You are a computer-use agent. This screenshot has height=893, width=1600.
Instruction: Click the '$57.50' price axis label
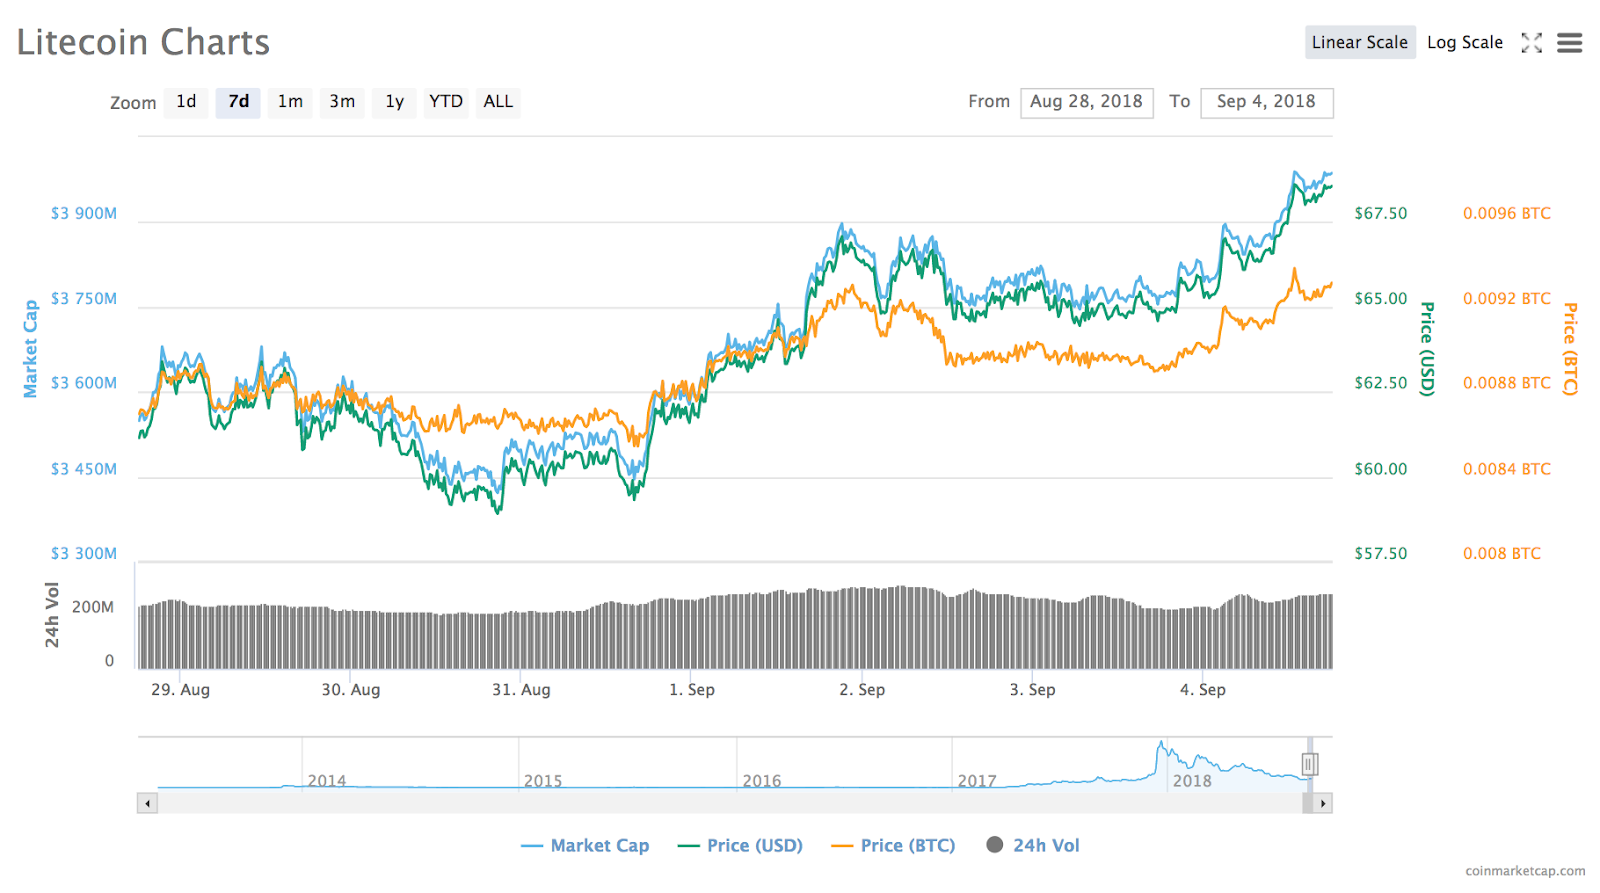(1381, 554)
